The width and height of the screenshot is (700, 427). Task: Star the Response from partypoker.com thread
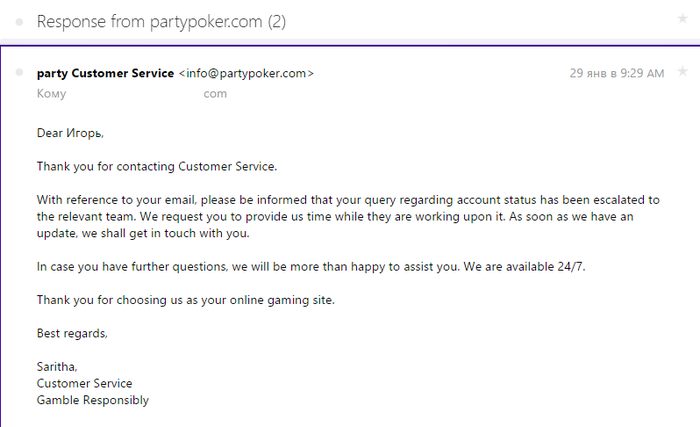[682, 19]
